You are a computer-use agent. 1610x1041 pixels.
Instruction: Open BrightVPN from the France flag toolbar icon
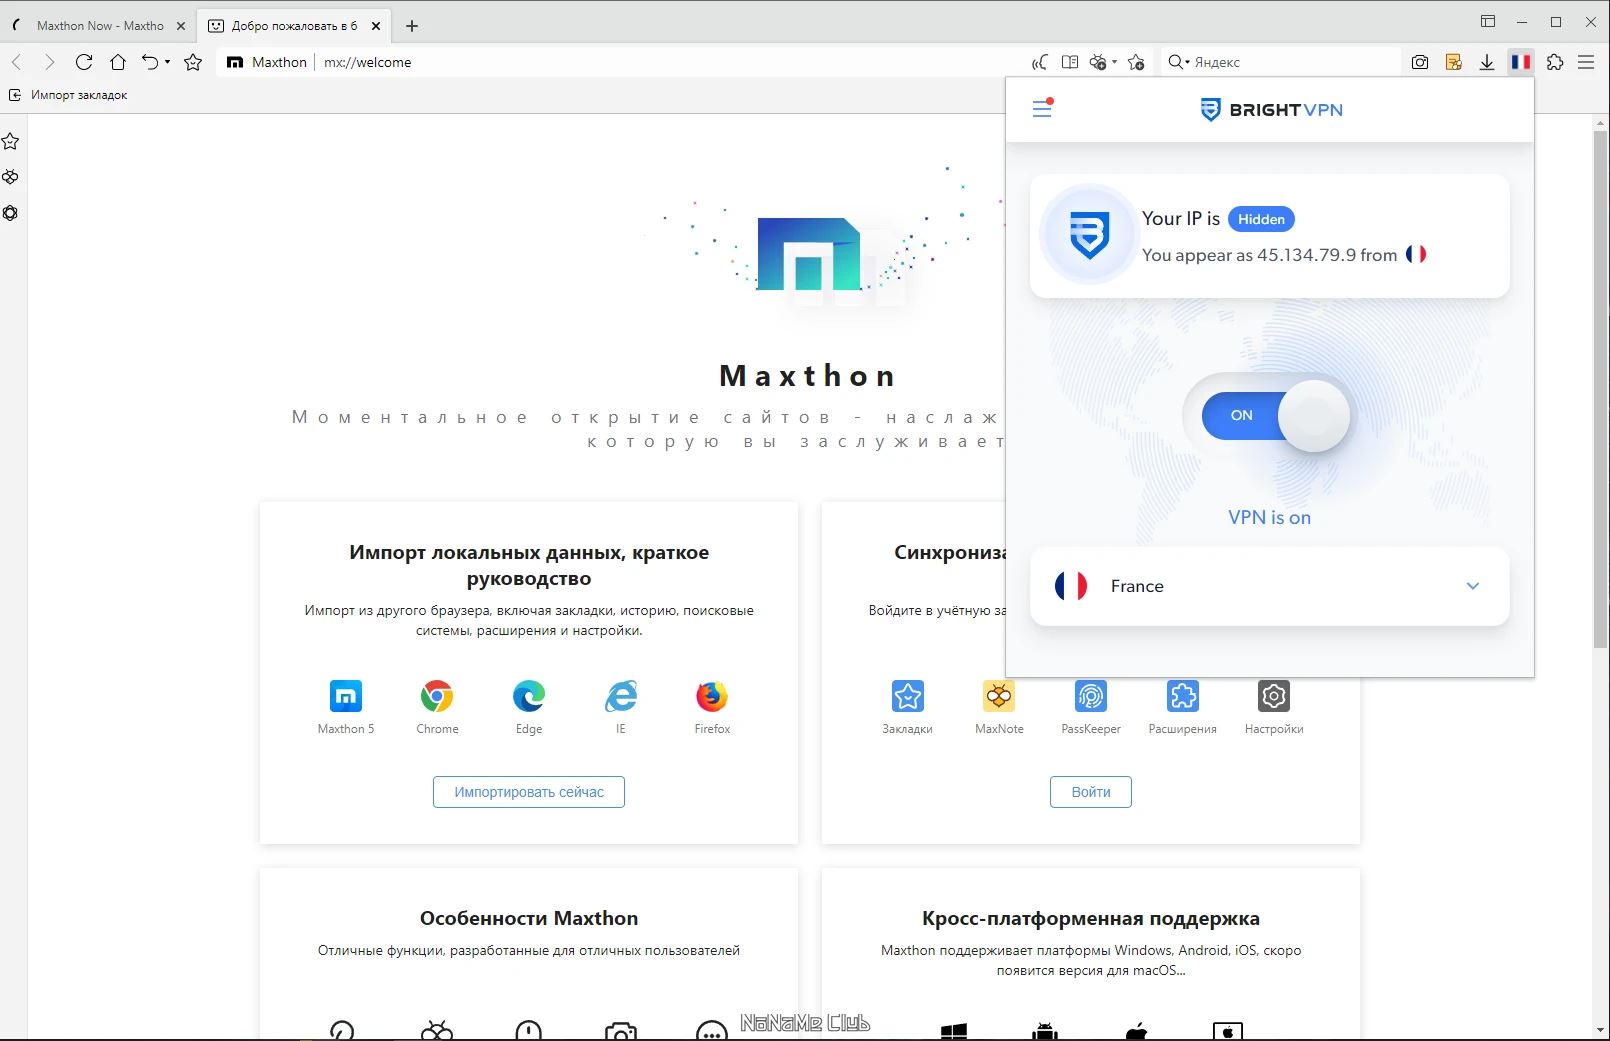(1521, 62)
